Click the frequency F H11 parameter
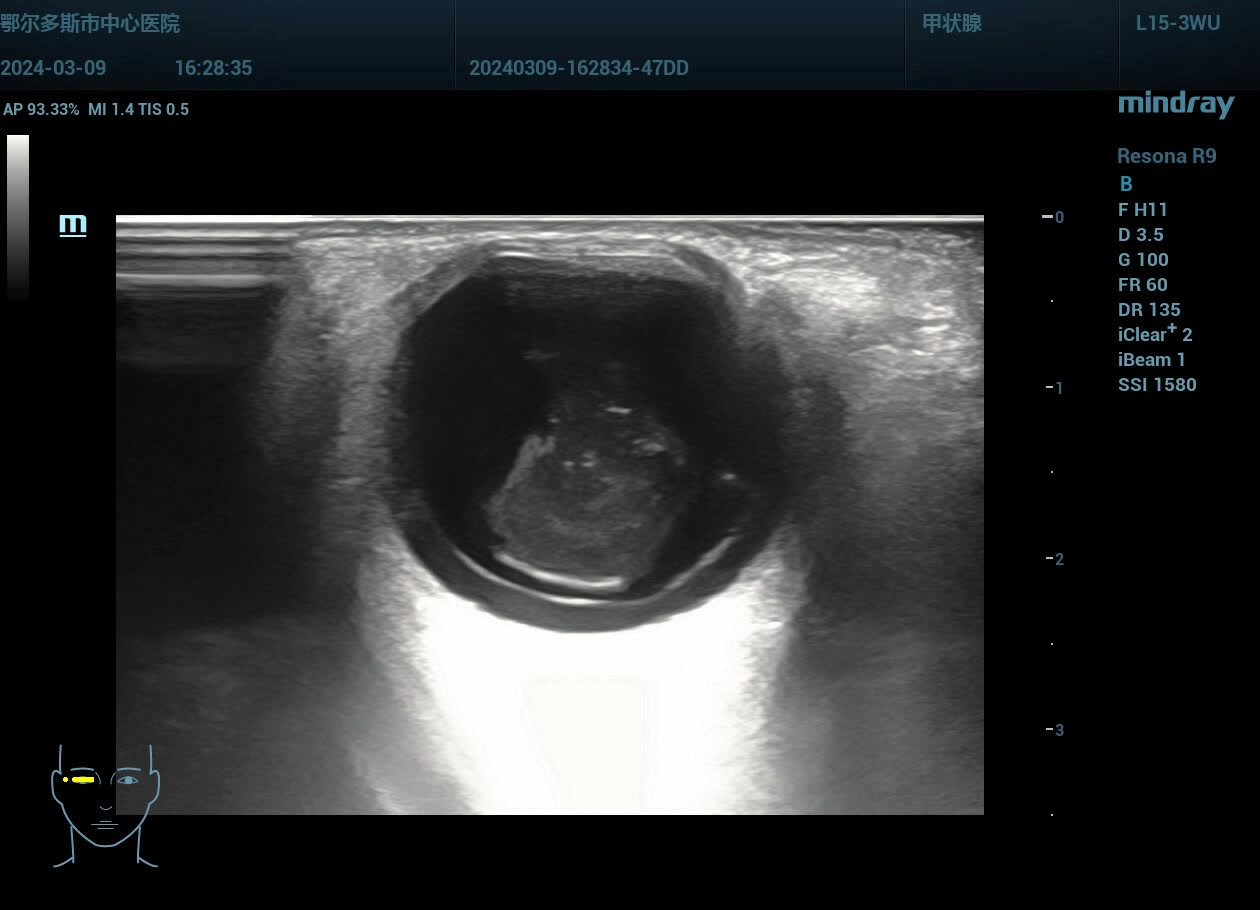 click(1143, 210)
